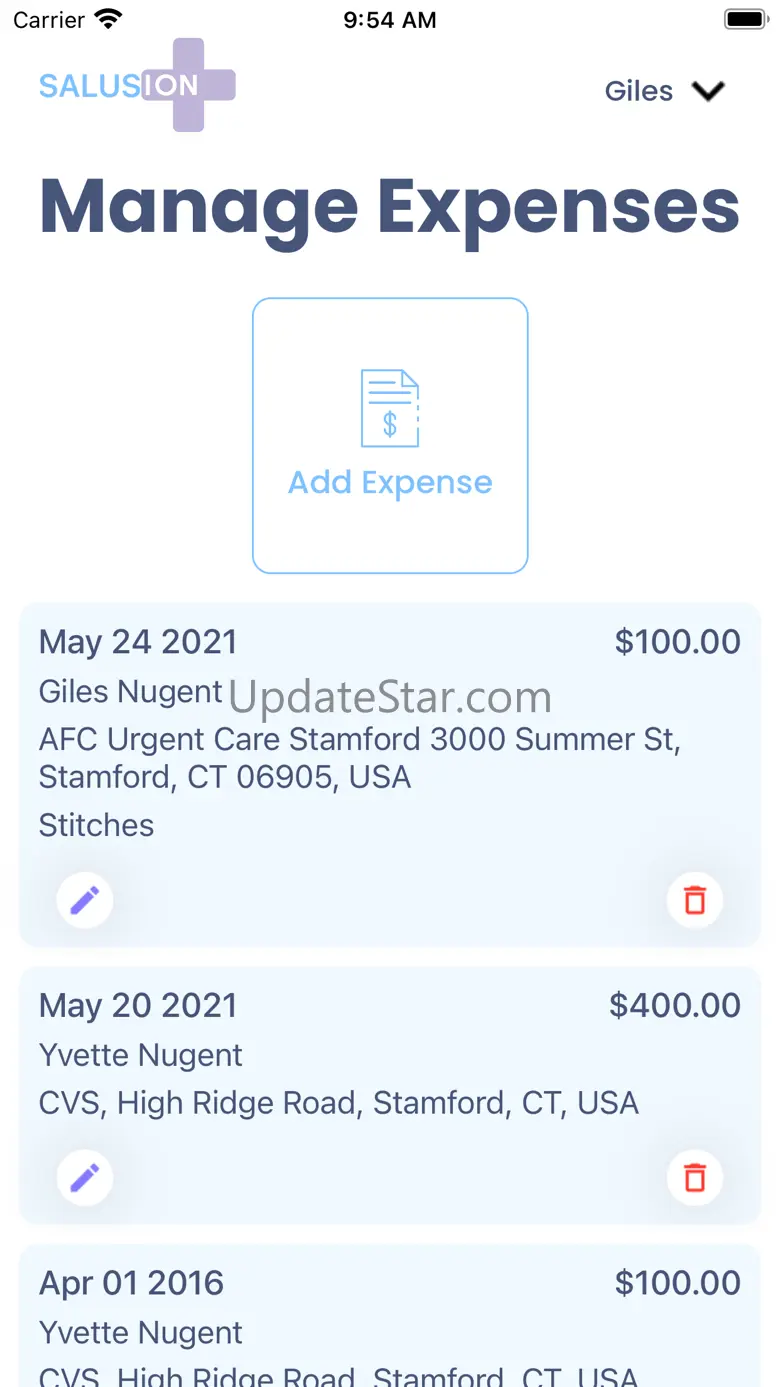The width and height of the screenshot is (780, 1387).
Task: Click the Add Expense button
Action: coord(390,435)
